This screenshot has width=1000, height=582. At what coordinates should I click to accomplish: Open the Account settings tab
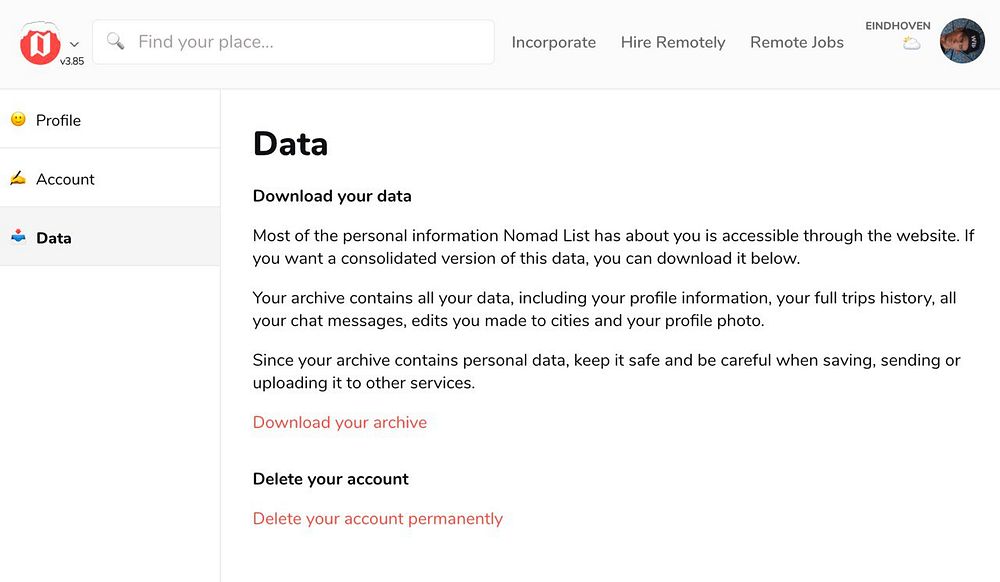pos(65,179)
